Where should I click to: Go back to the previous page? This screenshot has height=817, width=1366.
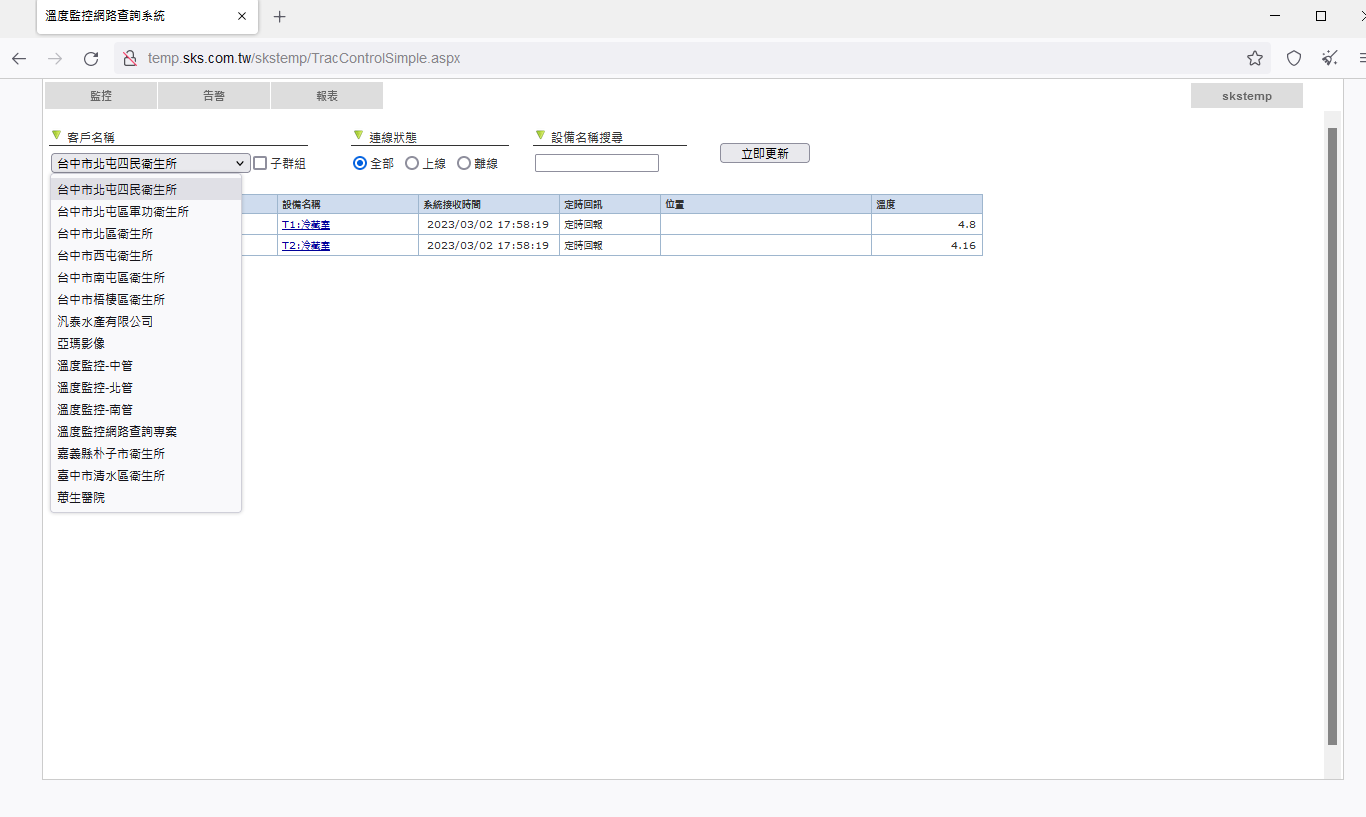pos(19,58)
